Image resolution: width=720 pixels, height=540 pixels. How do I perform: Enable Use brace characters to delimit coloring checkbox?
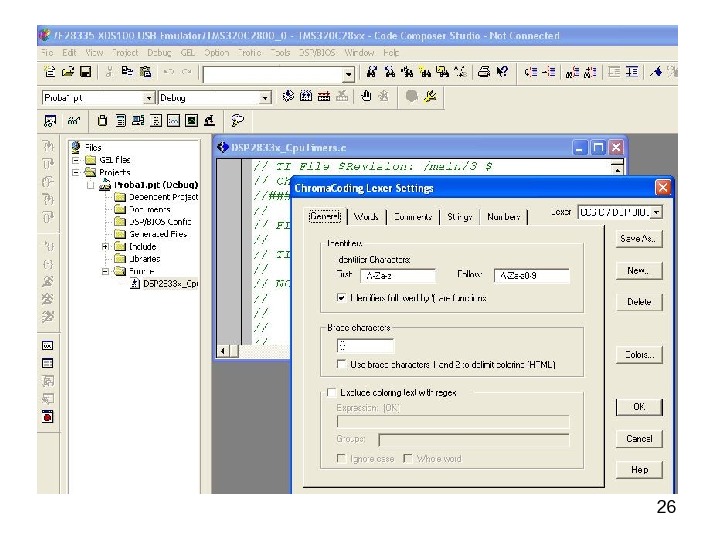[341, 364]
